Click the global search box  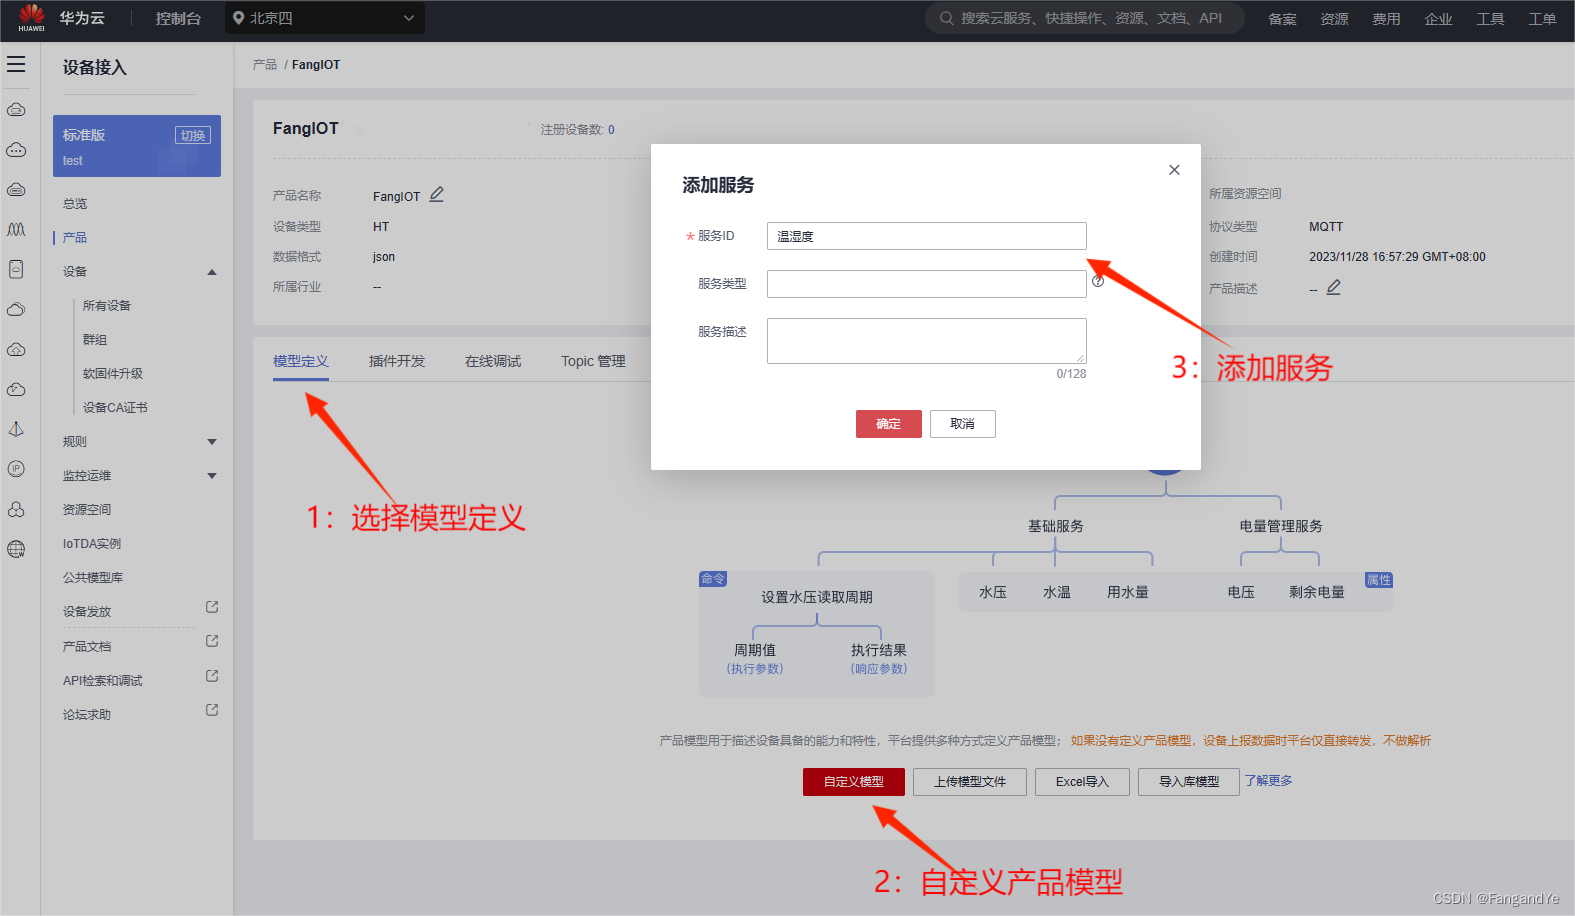click(x=1085, y=18)
